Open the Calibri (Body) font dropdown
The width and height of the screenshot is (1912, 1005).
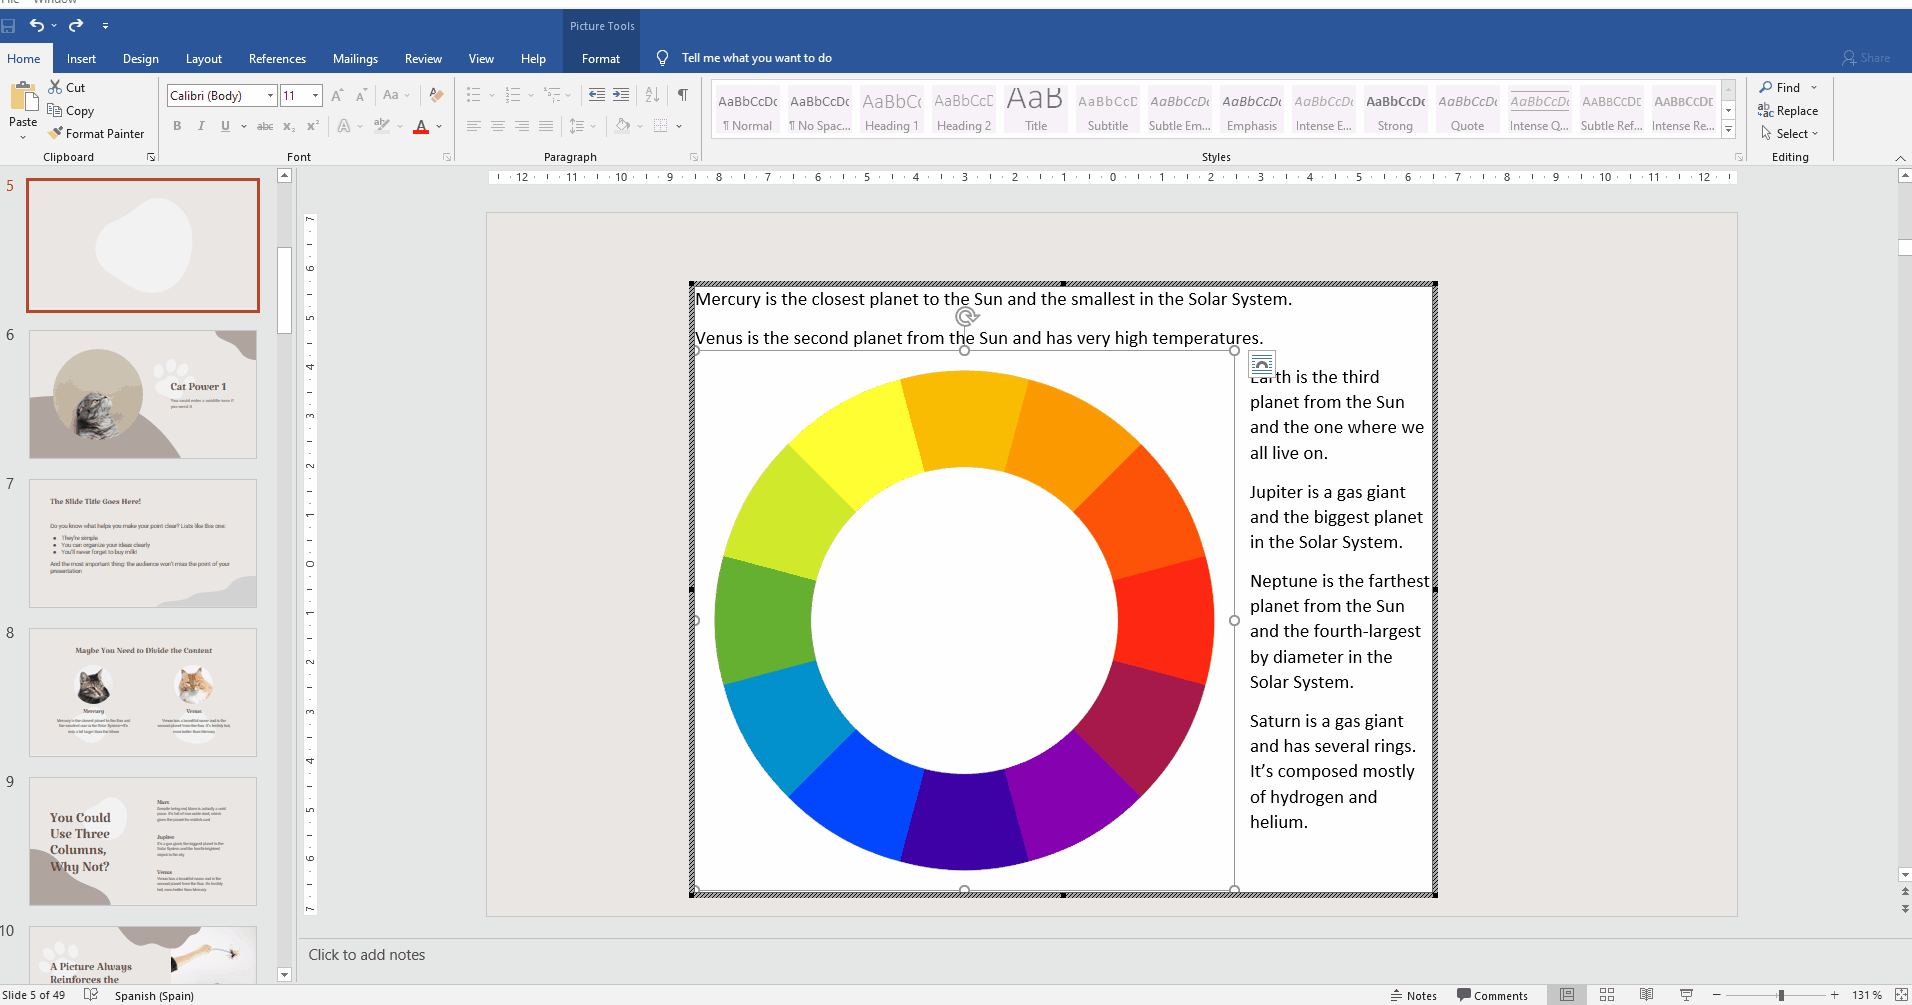(270, 96)
